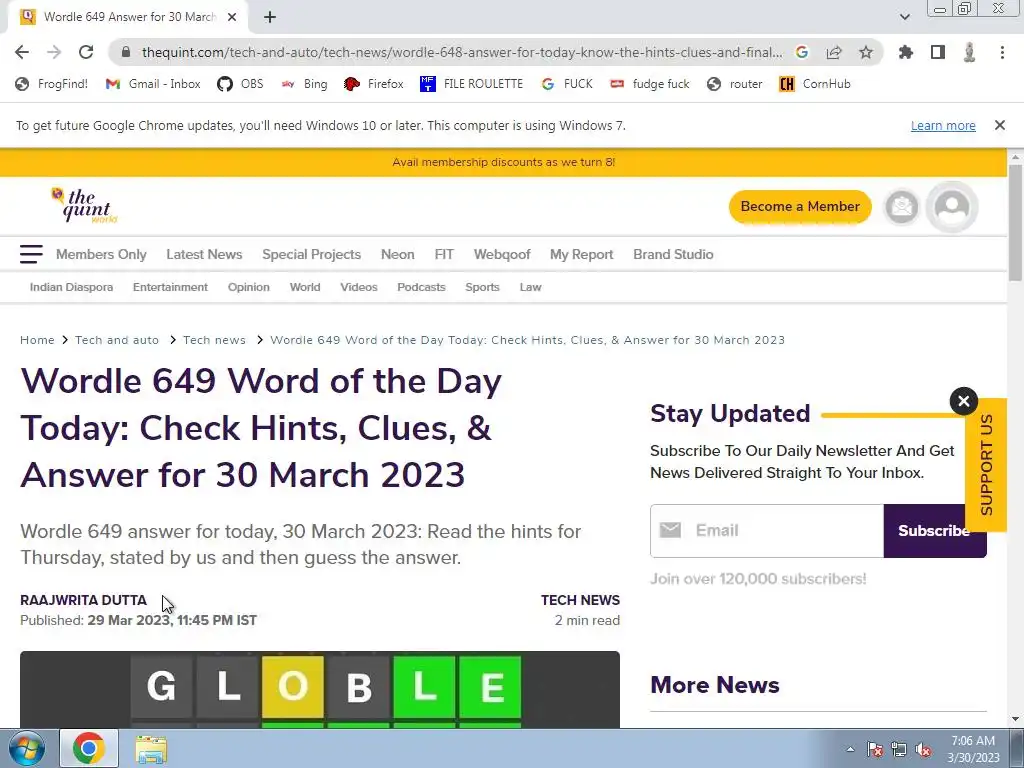The image size is (1024, 768).
Task: Click author name RAAJWRITA DUTTA
Action: point(84,600)
